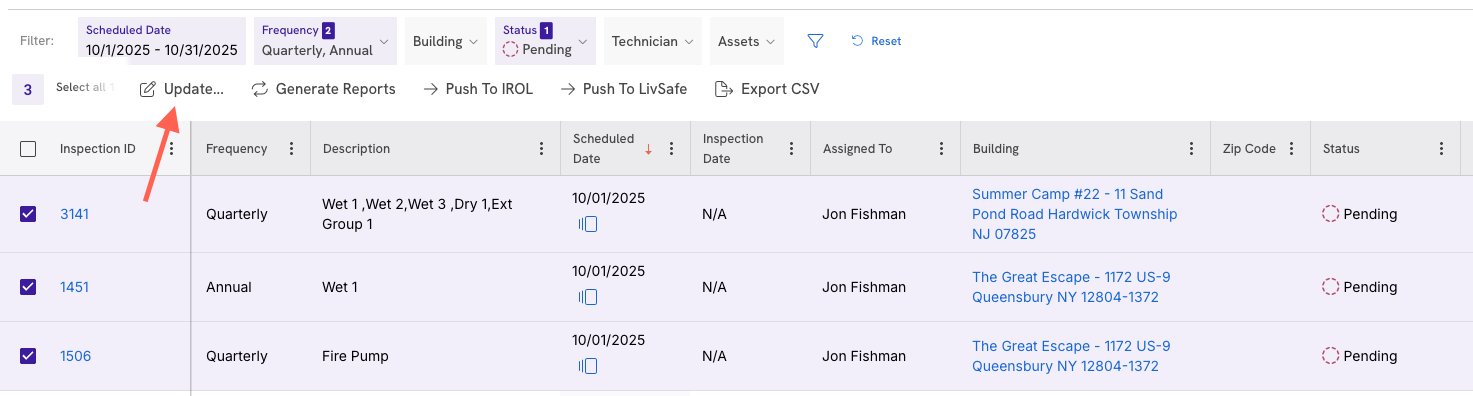Click the Scheduled Date sort arrow
1473x396 pixels.
point(648,150)
